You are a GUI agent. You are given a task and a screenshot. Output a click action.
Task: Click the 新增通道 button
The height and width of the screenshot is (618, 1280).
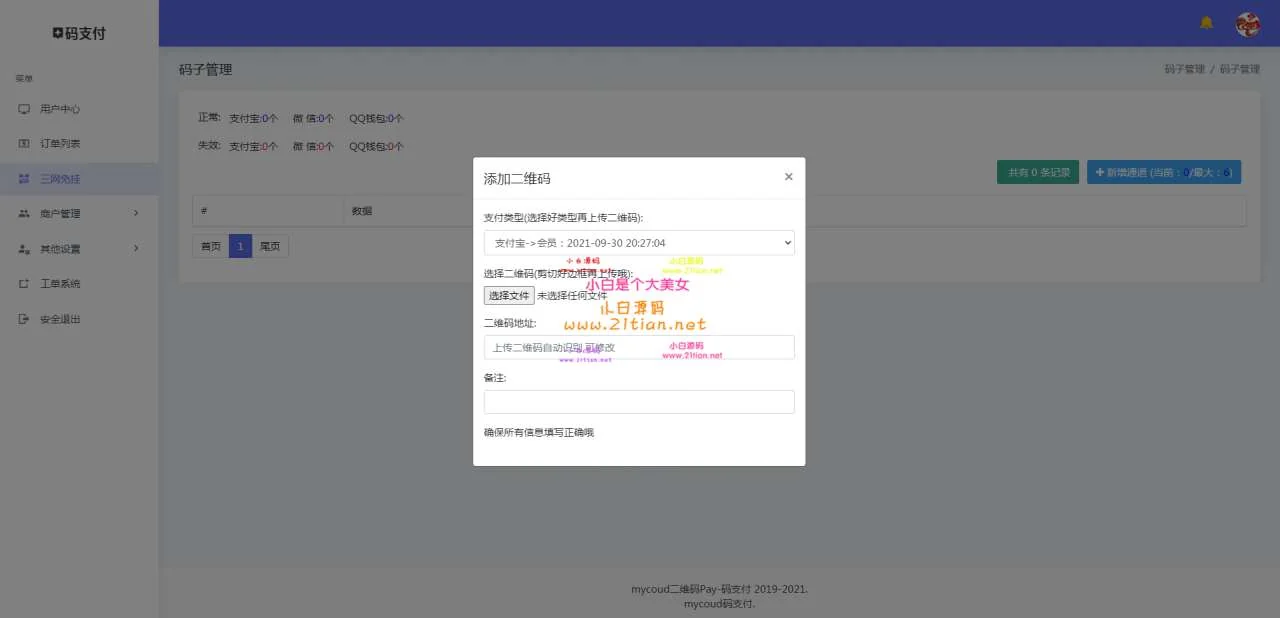click(1163, 172)
